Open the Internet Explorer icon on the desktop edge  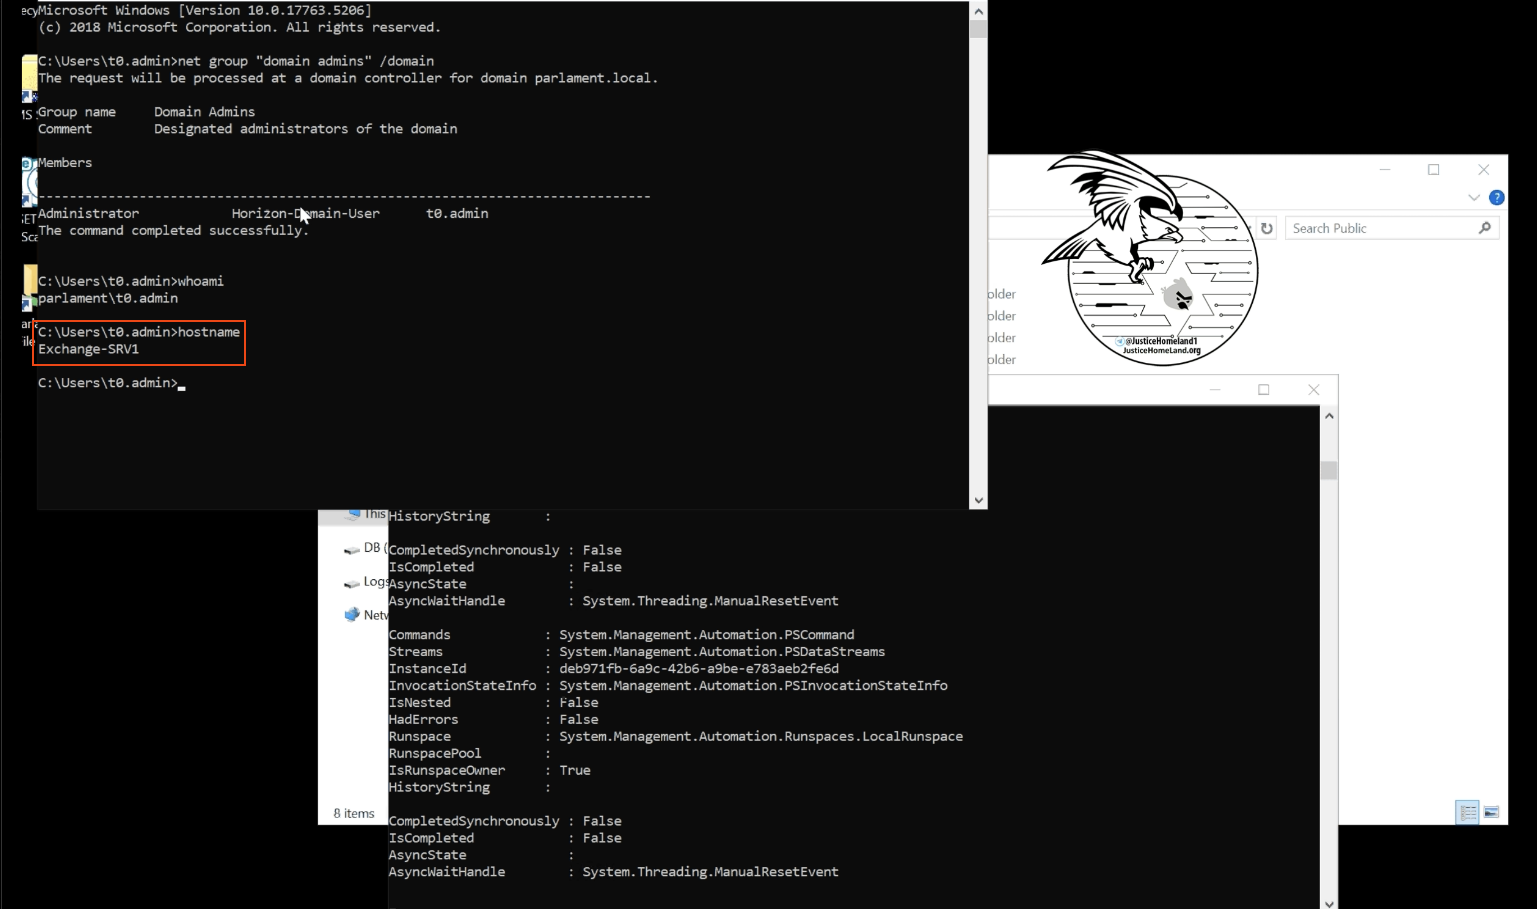pyautogui.click(x=28, y=165)
